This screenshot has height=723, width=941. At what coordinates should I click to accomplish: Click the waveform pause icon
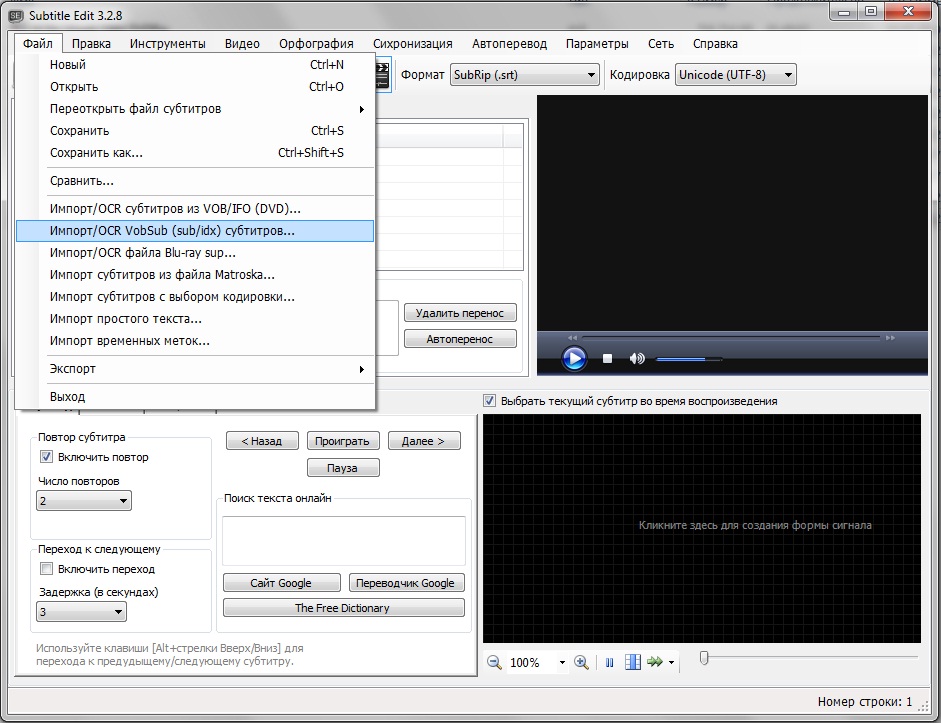608,662
